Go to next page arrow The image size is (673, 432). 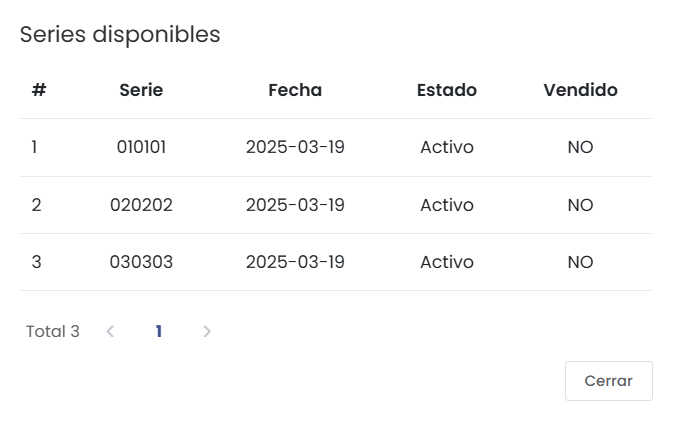tap(207, 331)
